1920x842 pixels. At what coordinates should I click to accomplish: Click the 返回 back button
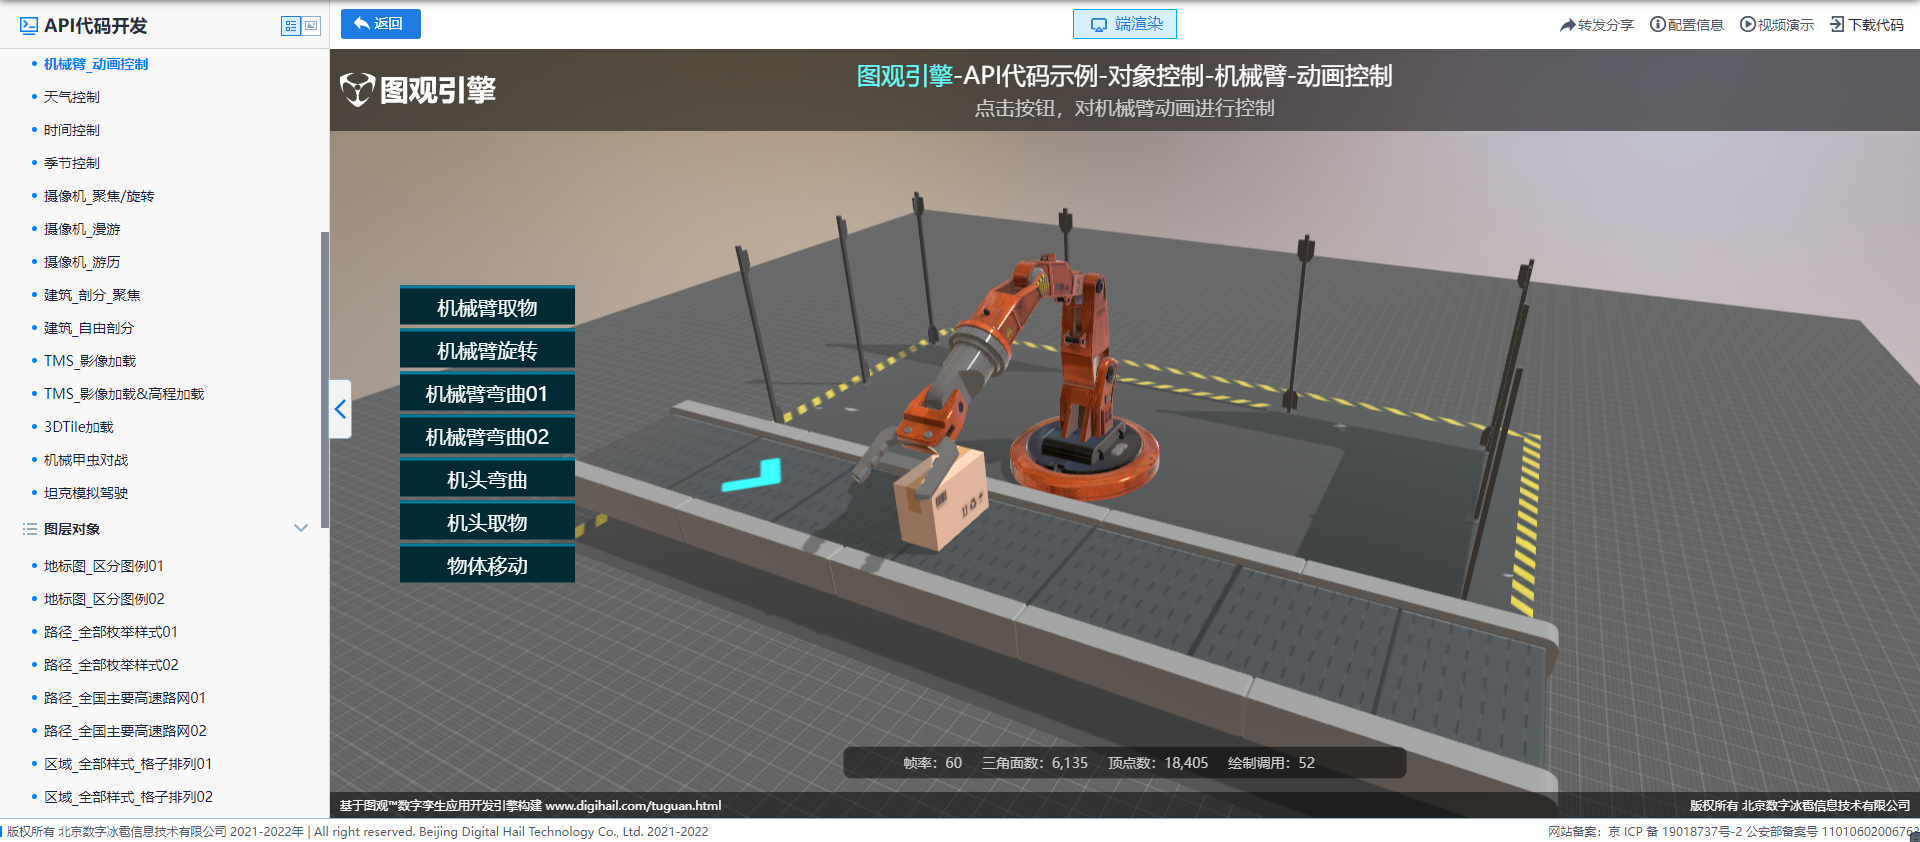click(380, 24)
